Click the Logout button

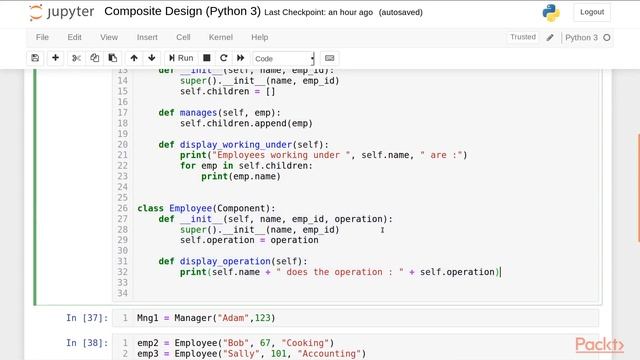click(x=592, y=12)
